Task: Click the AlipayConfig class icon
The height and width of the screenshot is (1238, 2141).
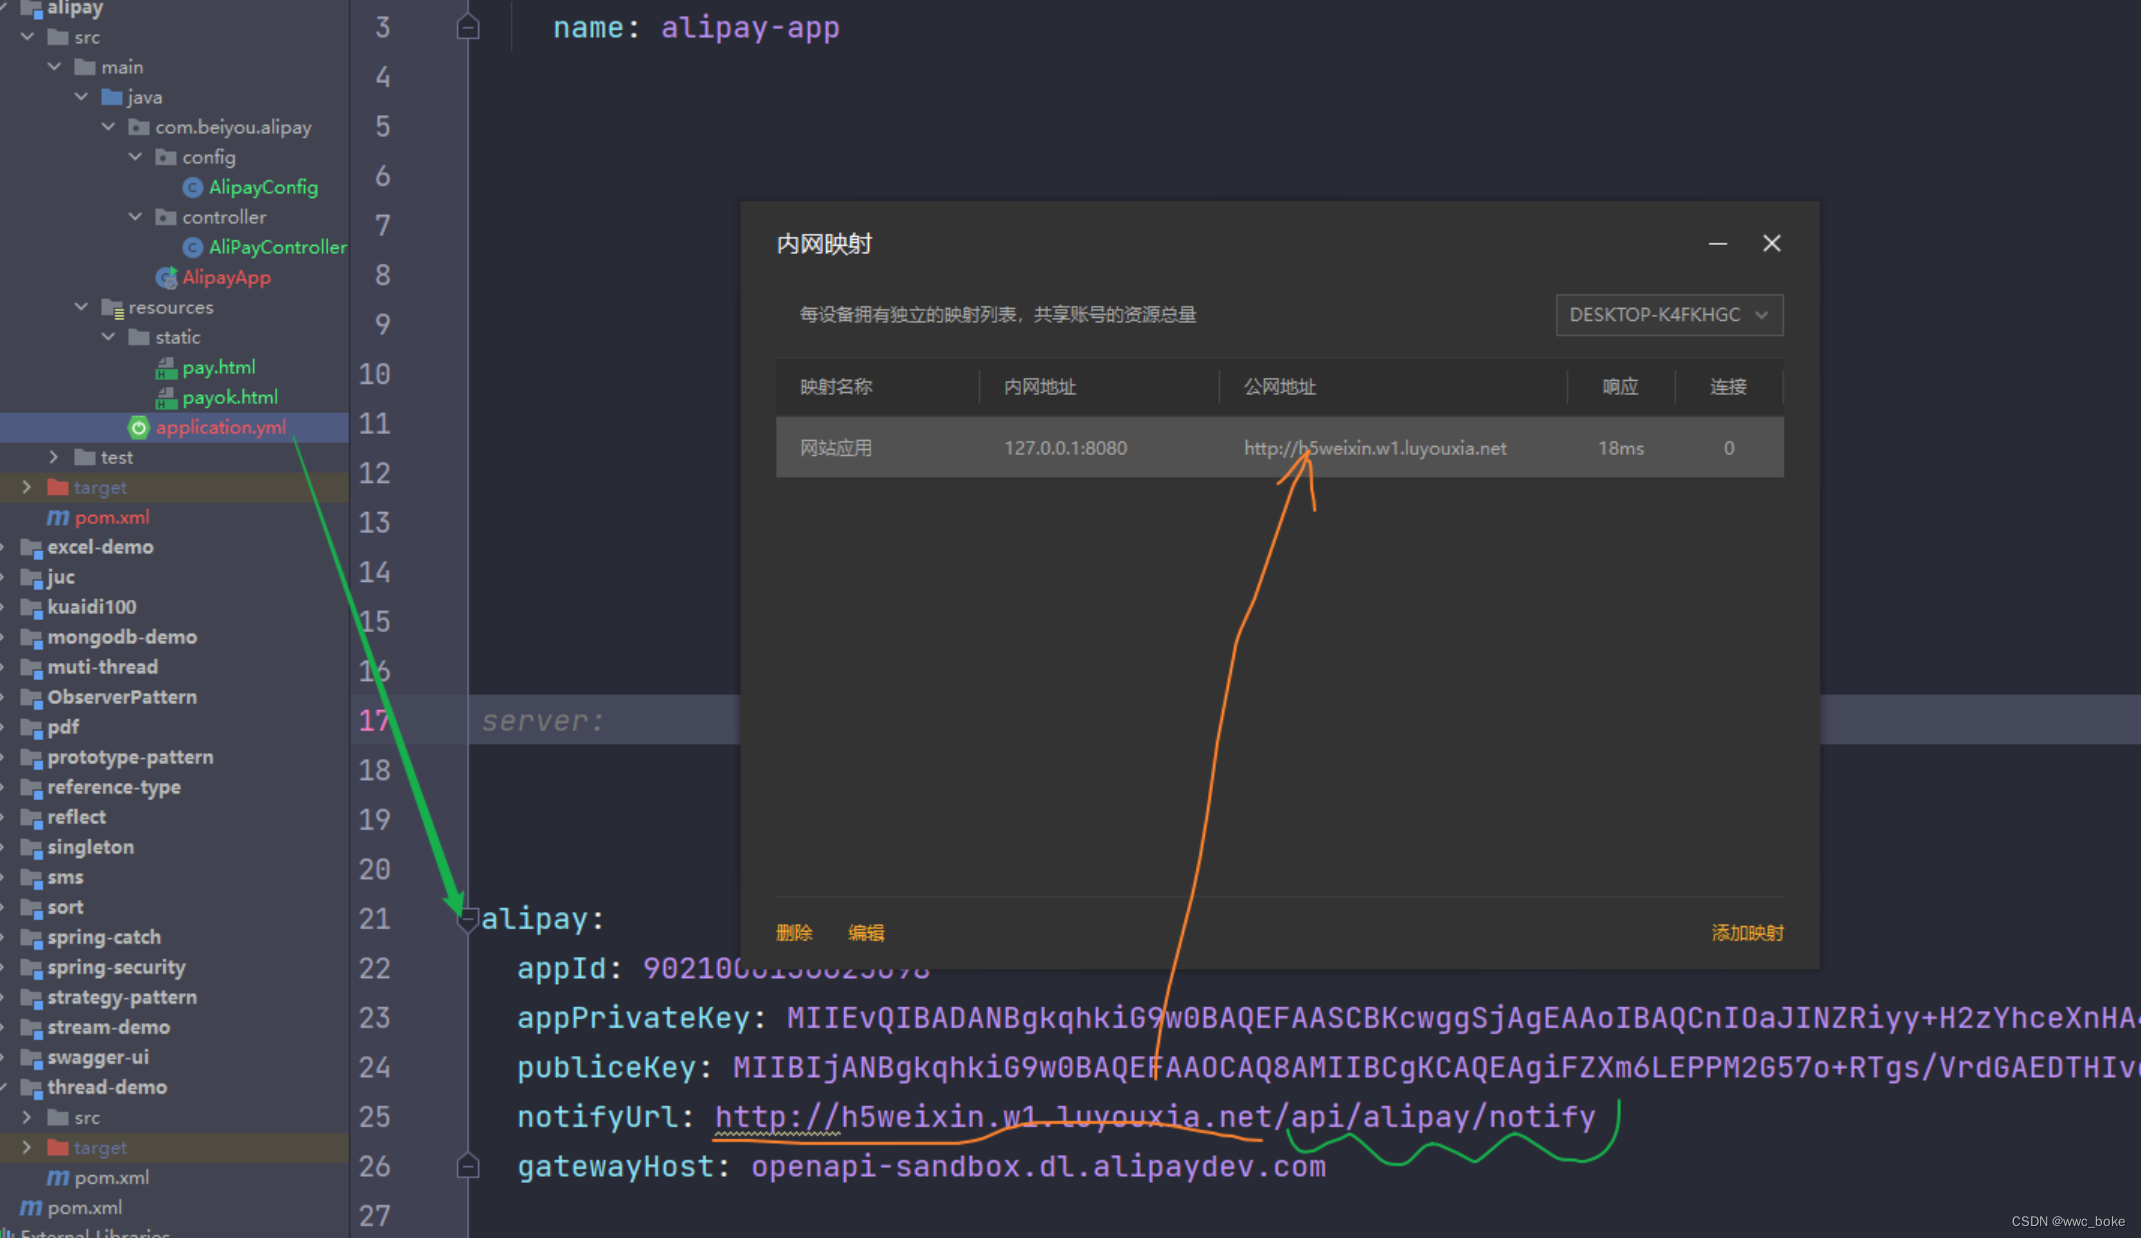Action: (193, 187)
